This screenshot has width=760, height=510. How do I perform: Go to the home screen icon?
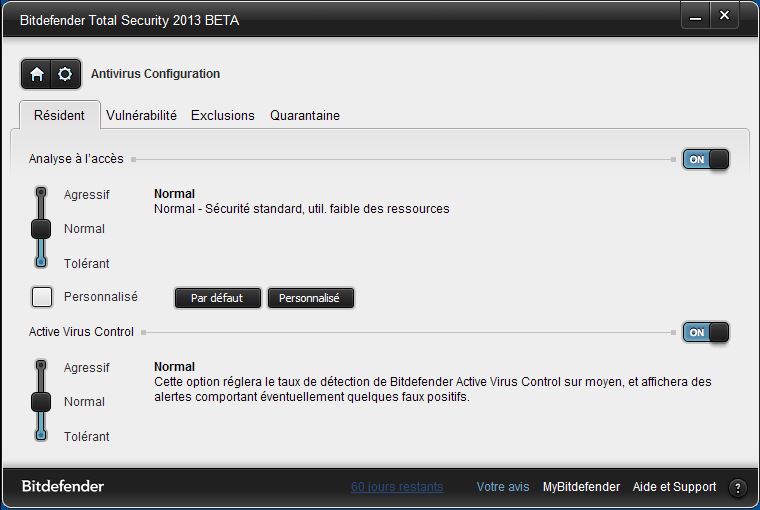pos(36,74)
